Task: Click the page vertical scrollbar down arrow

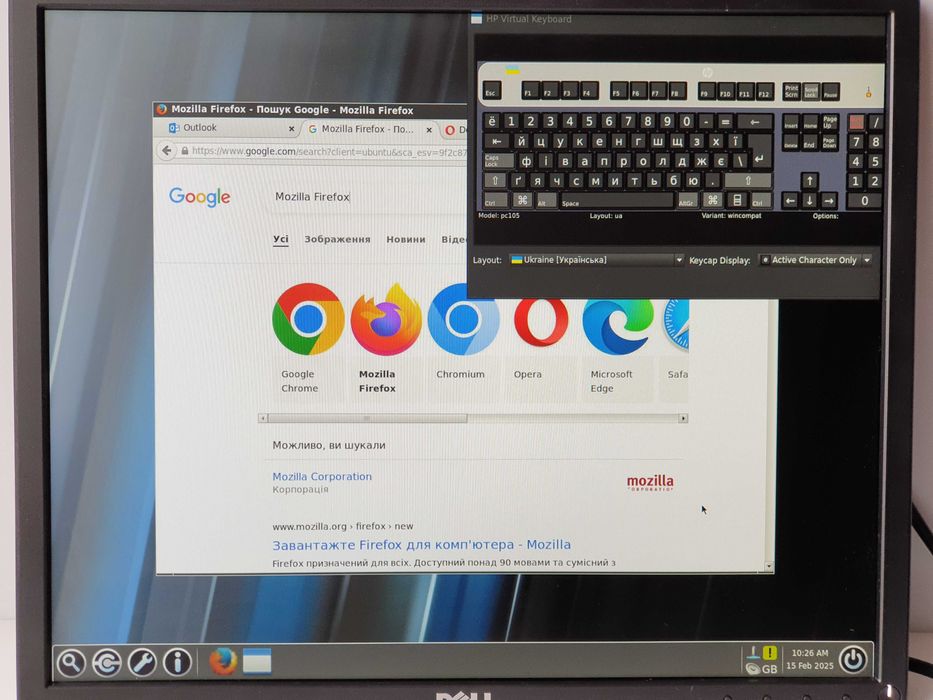Action: point(769,567)
